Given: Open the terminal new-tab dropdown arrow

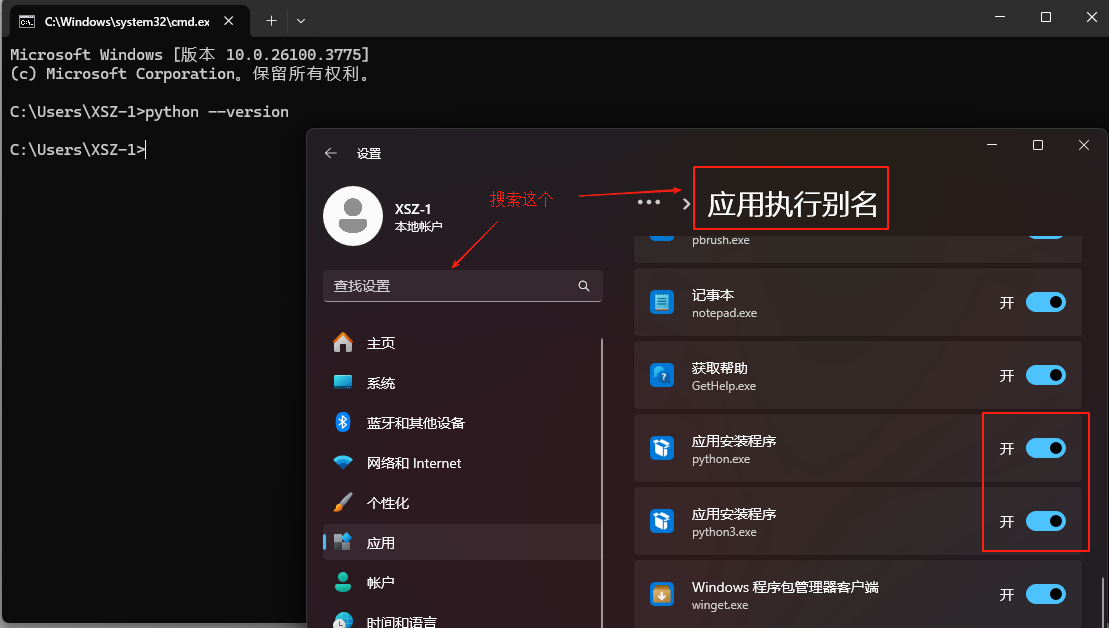Looking at the screenshot, I should tap(301, 20).
